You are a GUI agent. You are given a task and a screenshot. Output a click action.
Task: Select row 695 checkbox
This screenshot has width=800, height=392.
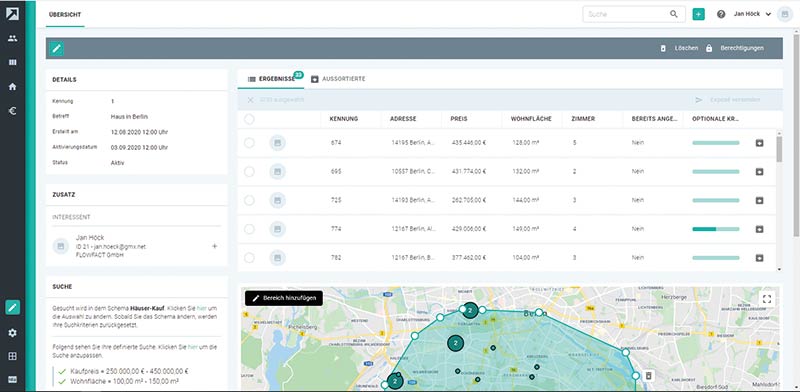[249, 172]
